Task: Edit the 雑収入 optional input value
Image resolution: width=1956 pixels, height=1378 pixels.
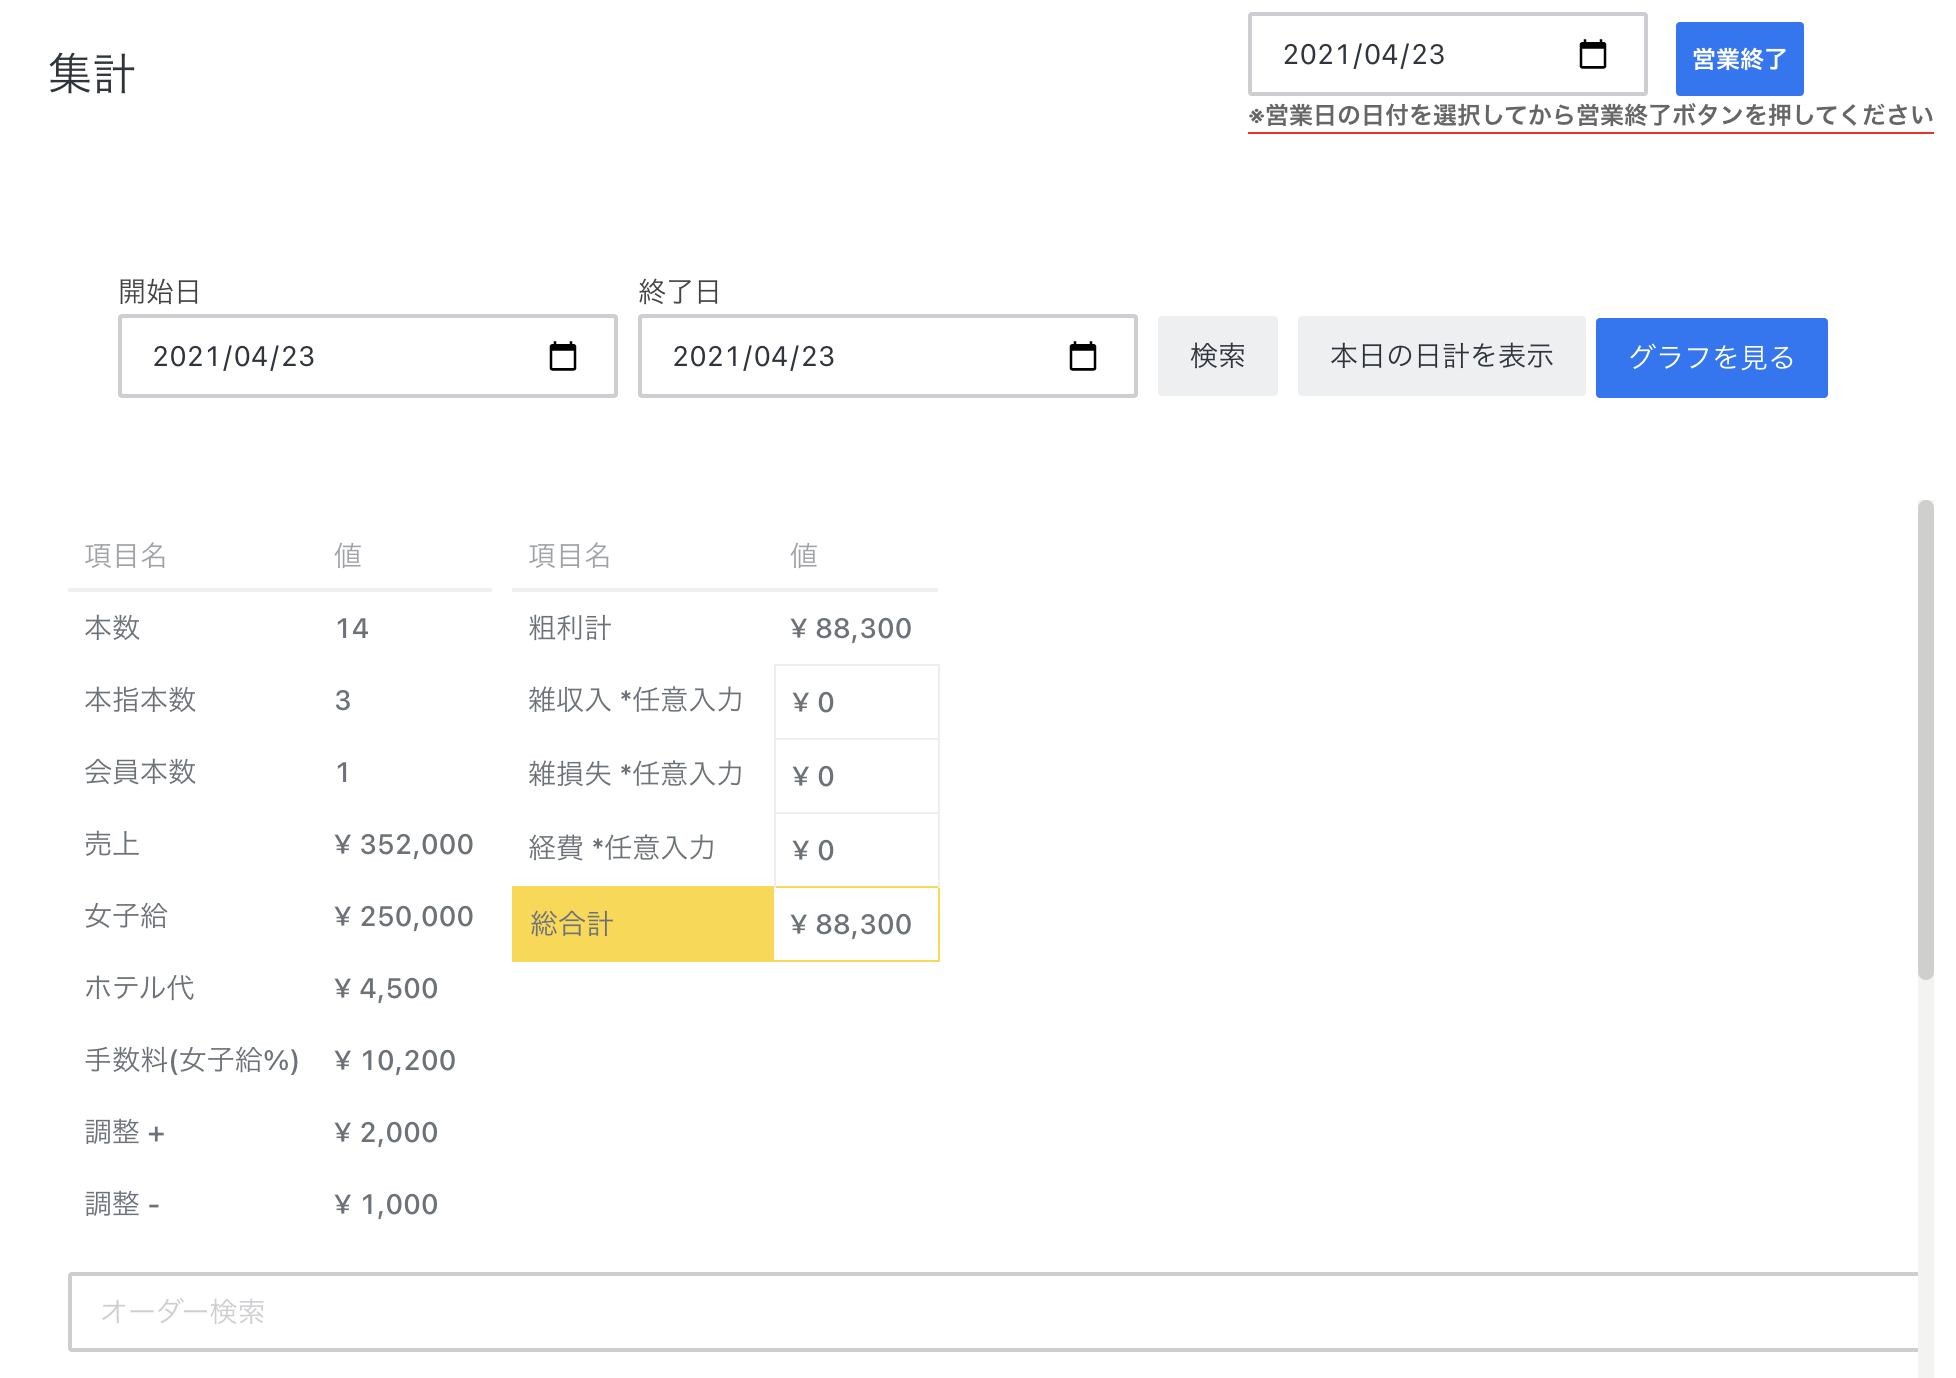Action: 856,702
